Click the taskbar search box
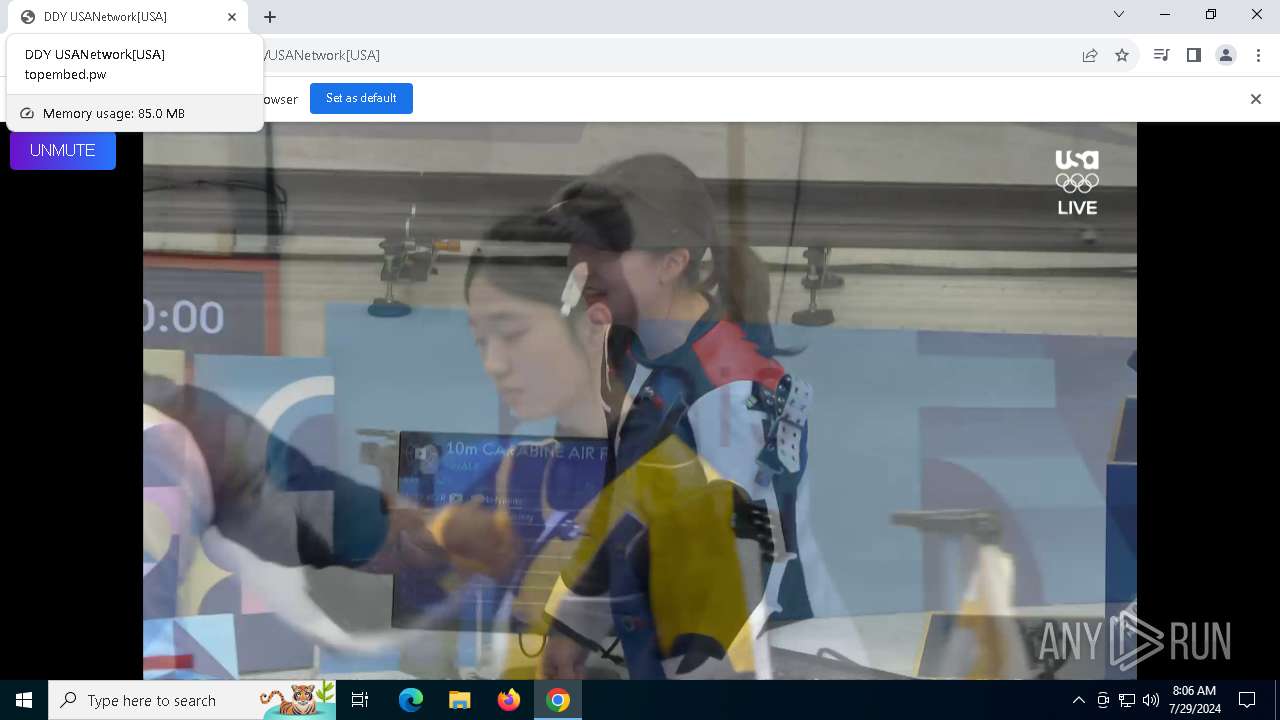This screenshot has width=1280, height=720. (x=192, y=700)
